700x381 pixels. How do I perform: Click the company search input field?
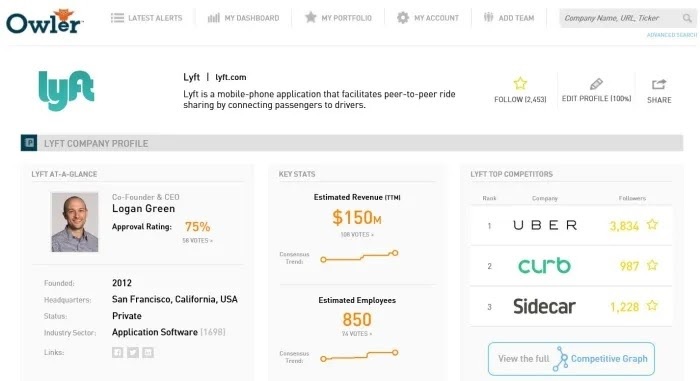pos(621,18)
